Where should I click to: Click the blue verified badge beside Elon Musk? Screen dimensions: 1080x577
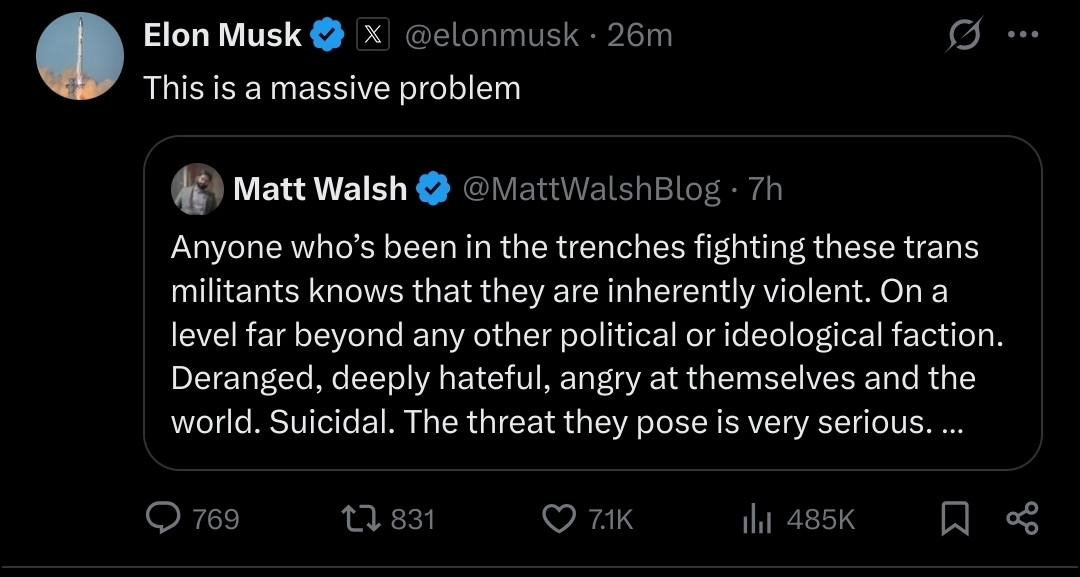327,36
